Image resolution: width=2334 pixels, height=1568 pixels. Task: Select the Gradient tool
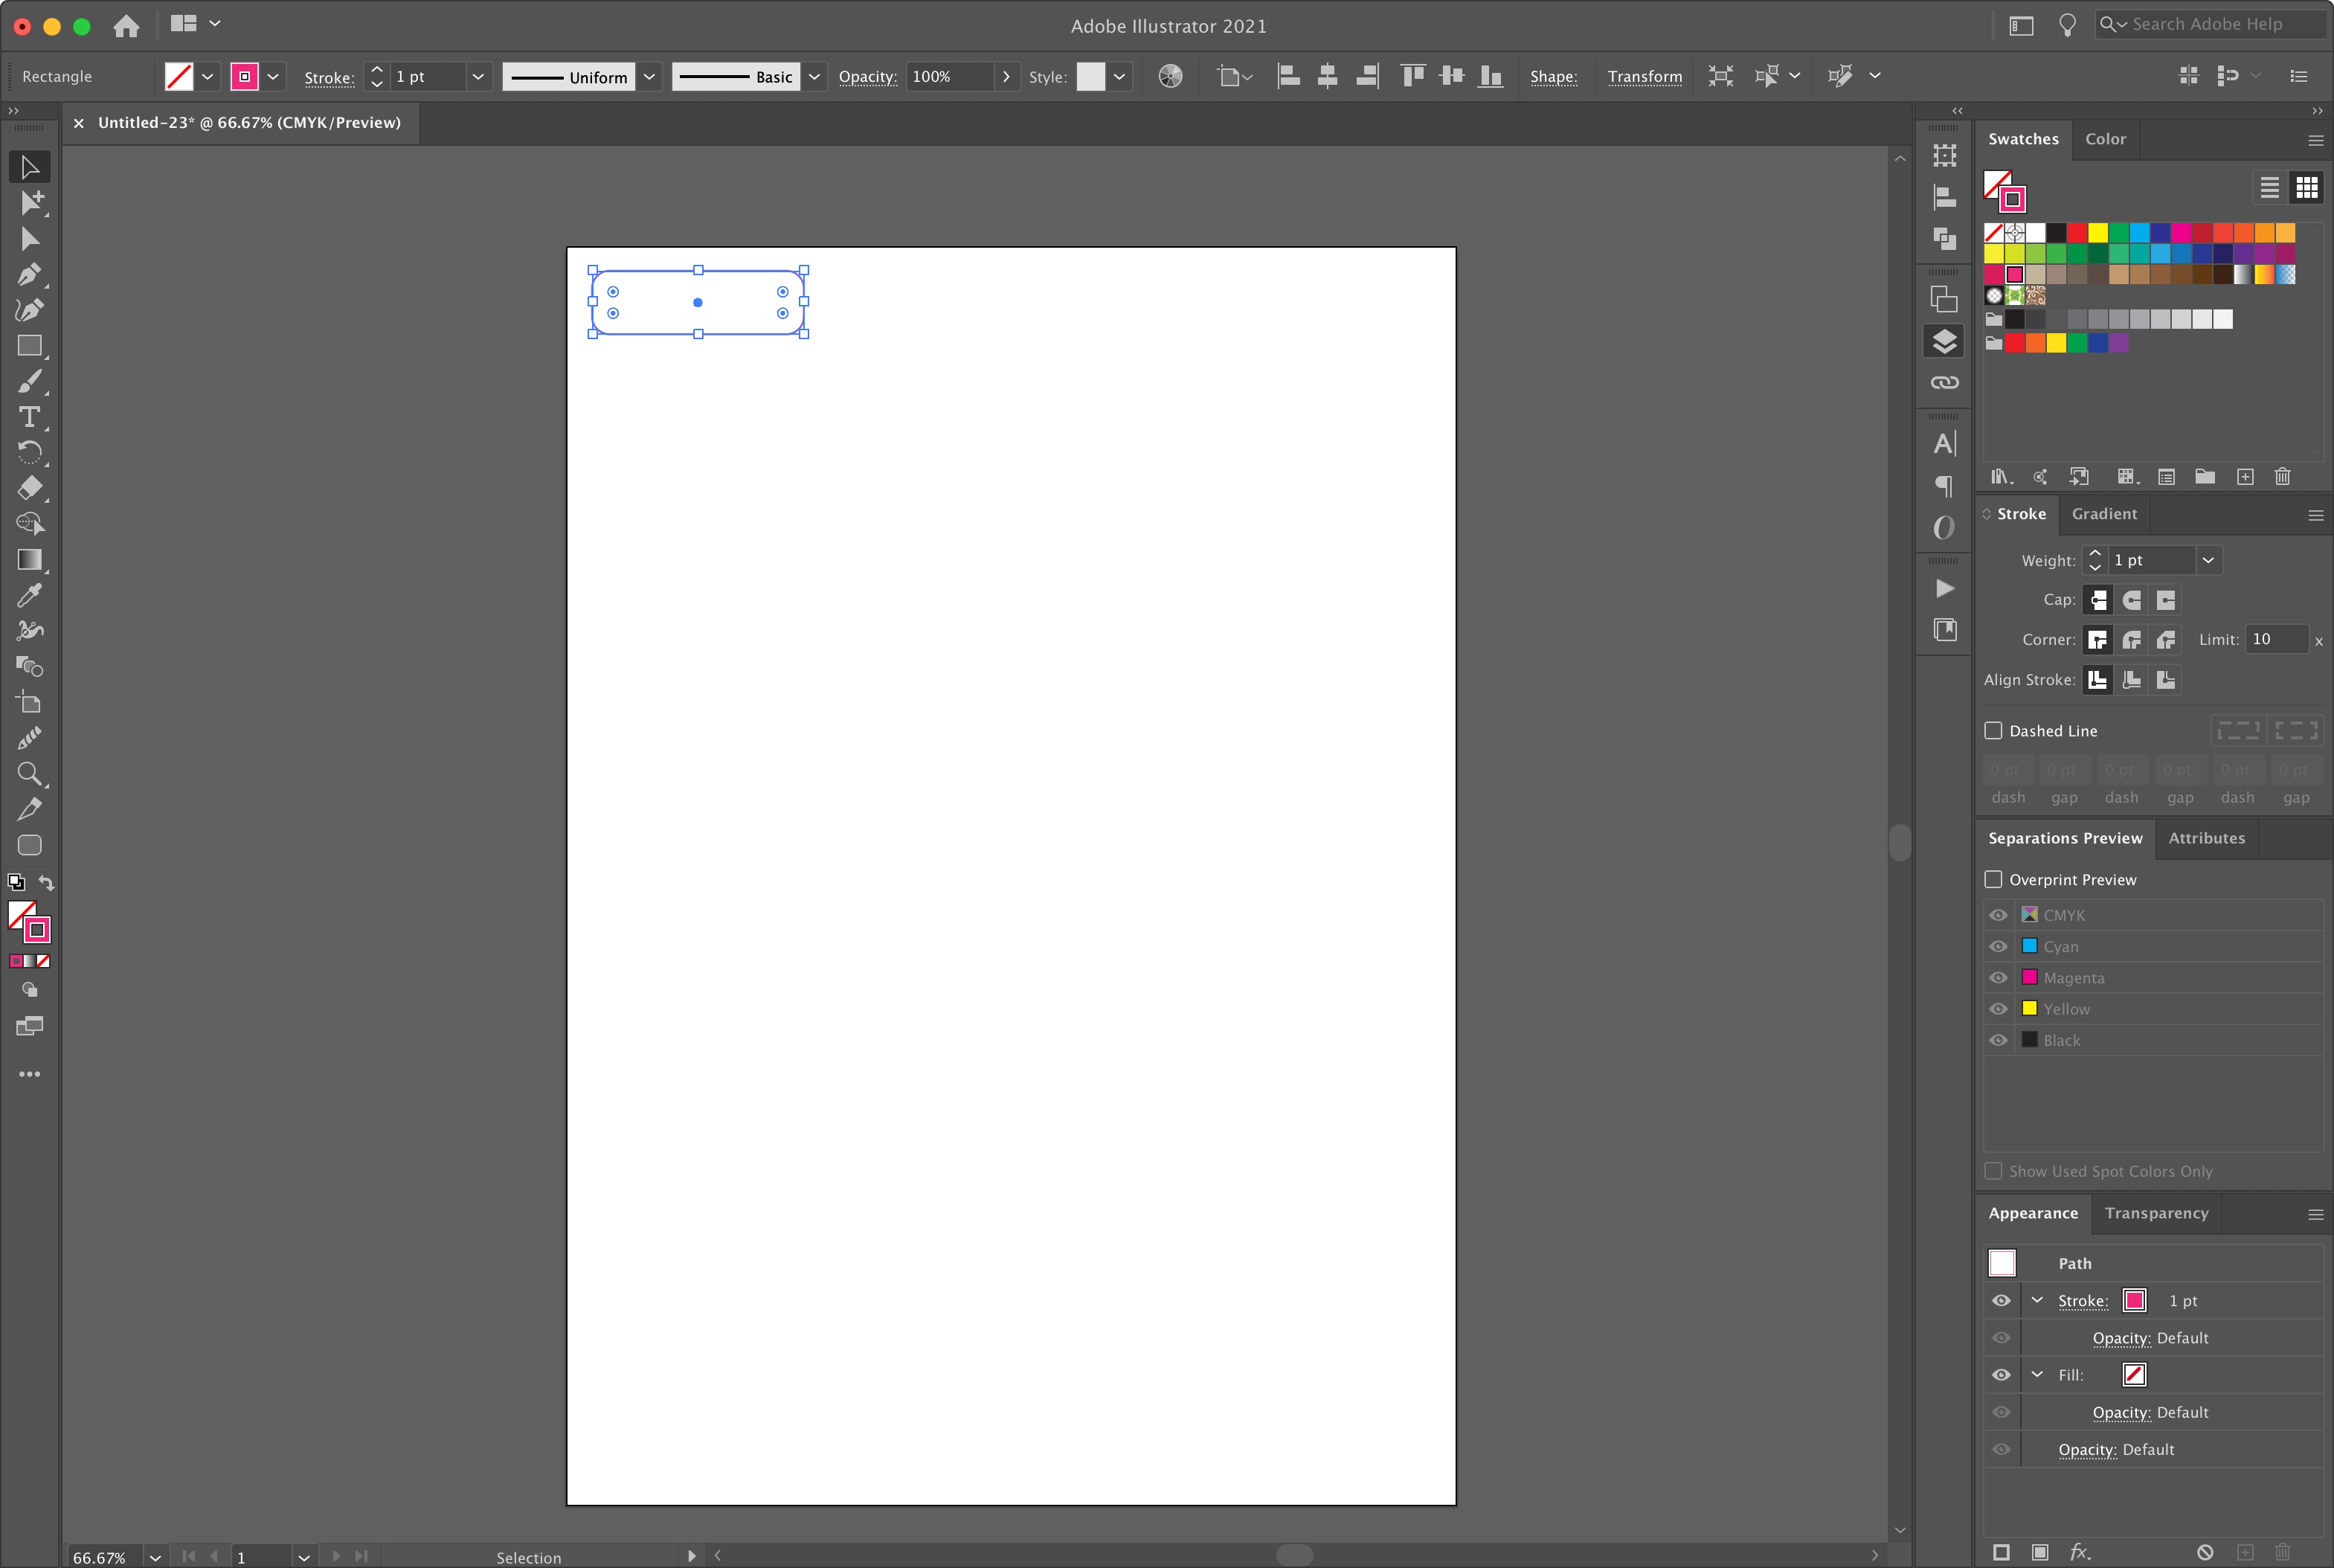pyautogui.click(x=29, y=559)
